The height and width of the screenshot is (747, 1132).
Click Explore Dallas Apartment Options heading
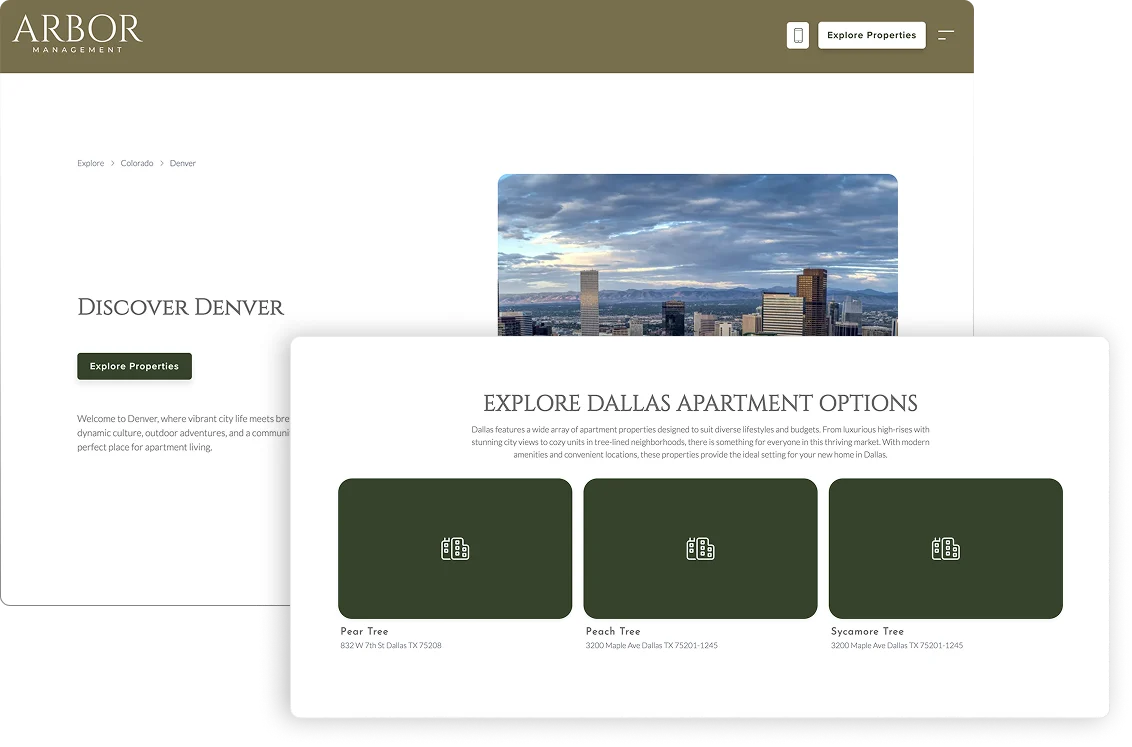pyautogui.click(x=700, y=403)
